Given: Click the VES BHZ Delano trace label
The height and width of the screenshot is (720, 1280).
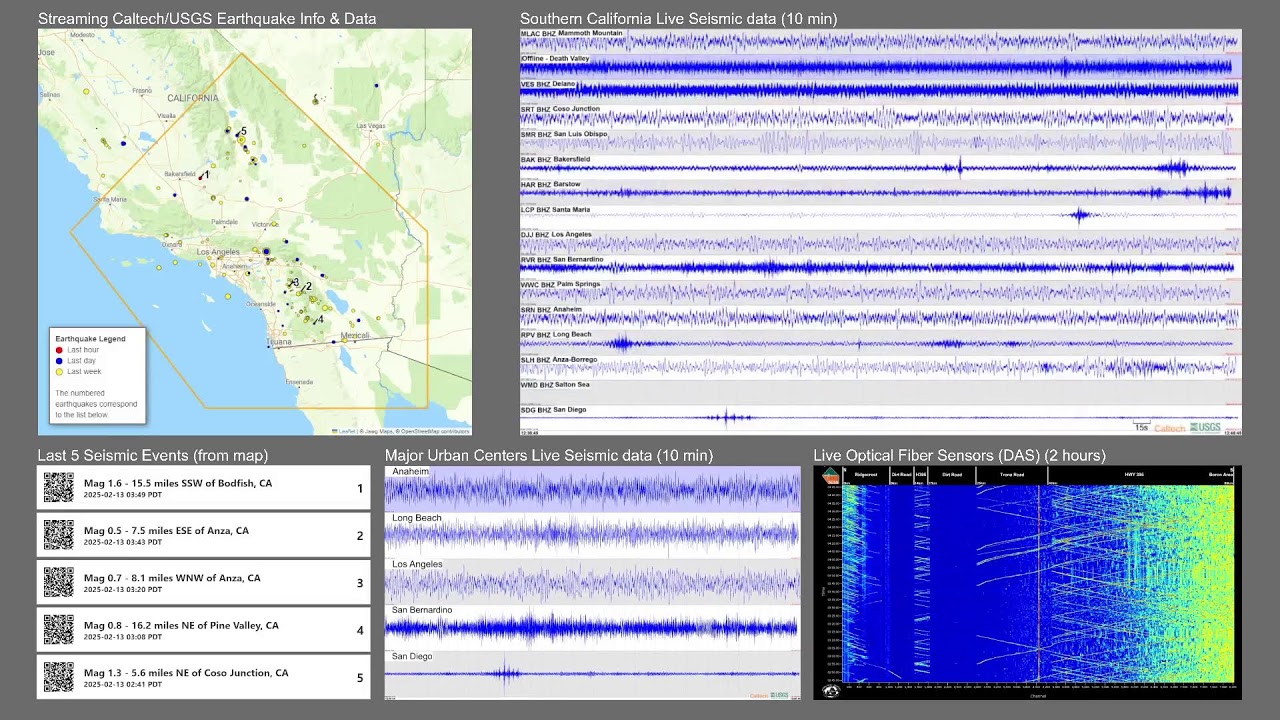Looking at the screenshot, I should point(549,84).
